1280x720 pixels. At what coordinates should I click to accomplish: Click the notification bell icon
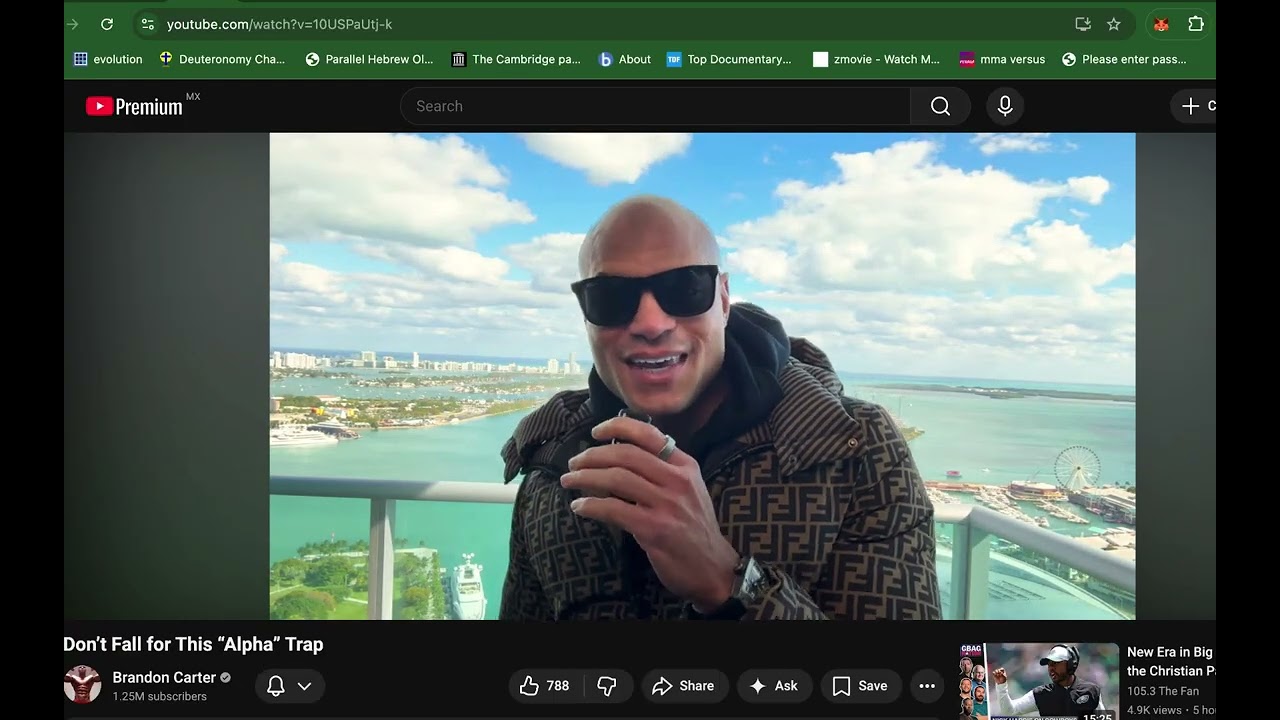click(276, 686)
